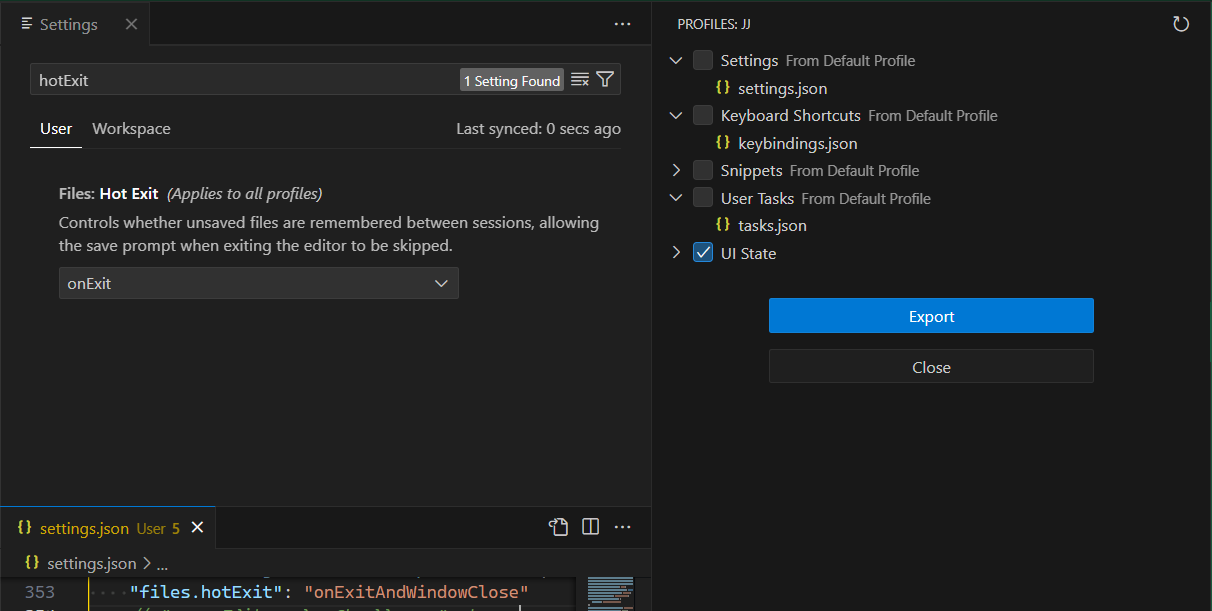This screenshot has width=1212, height=611.
Task: Open the Files: Hot Exit dropdown
Action: (258, 283)
